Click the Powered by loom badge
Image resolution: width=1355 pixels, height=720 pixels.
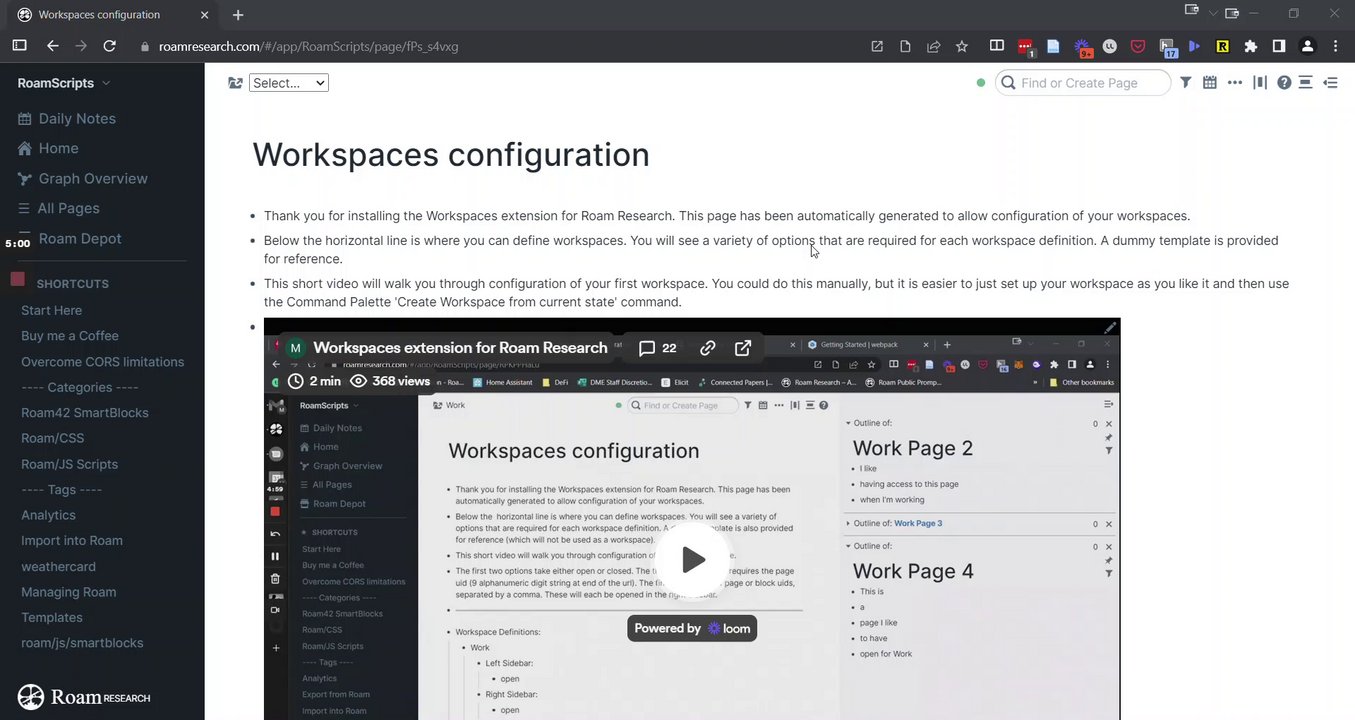[x=692, y=628]
